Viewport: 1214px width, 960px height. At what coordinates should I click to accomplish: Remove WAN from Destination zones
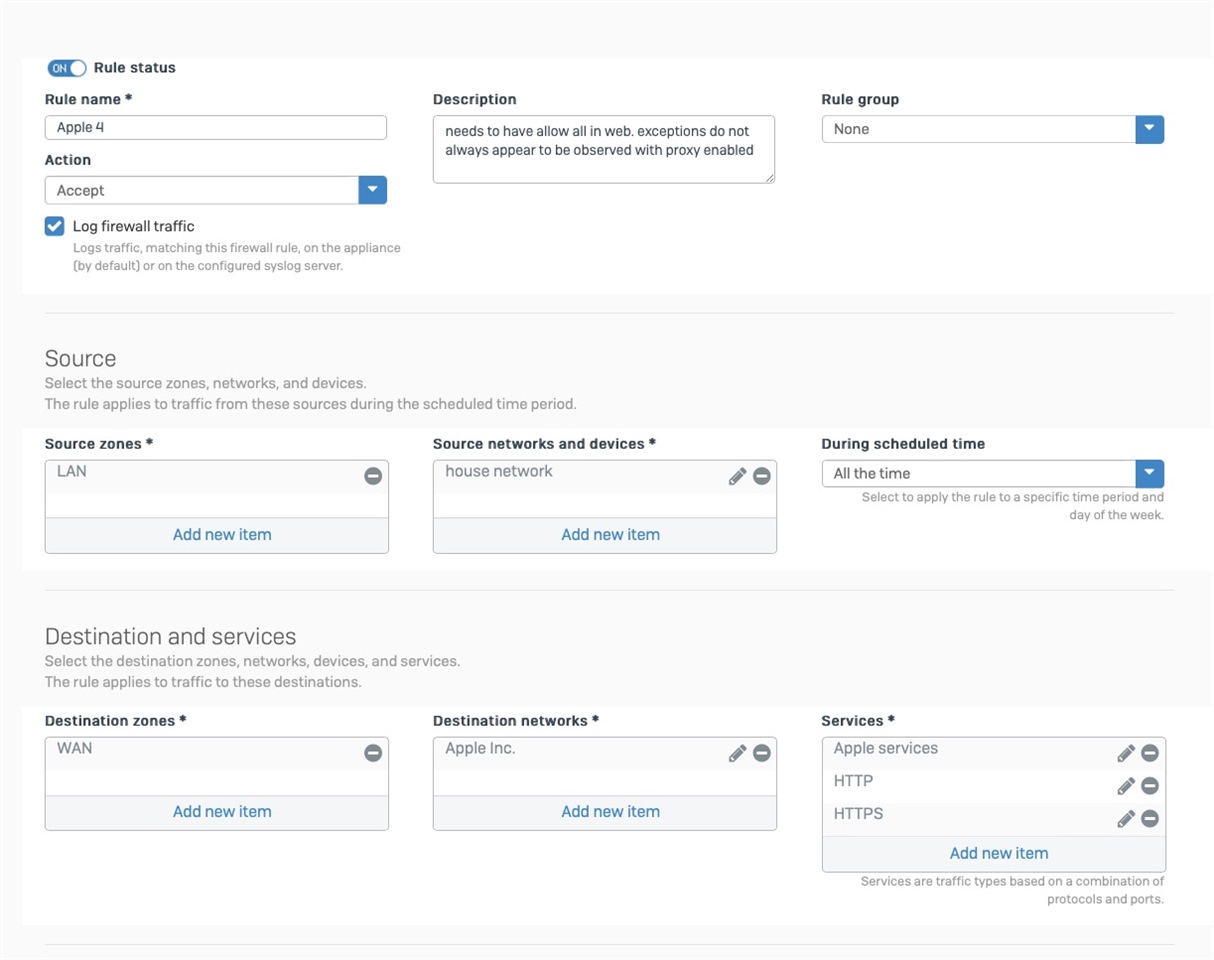pos(373,753)
